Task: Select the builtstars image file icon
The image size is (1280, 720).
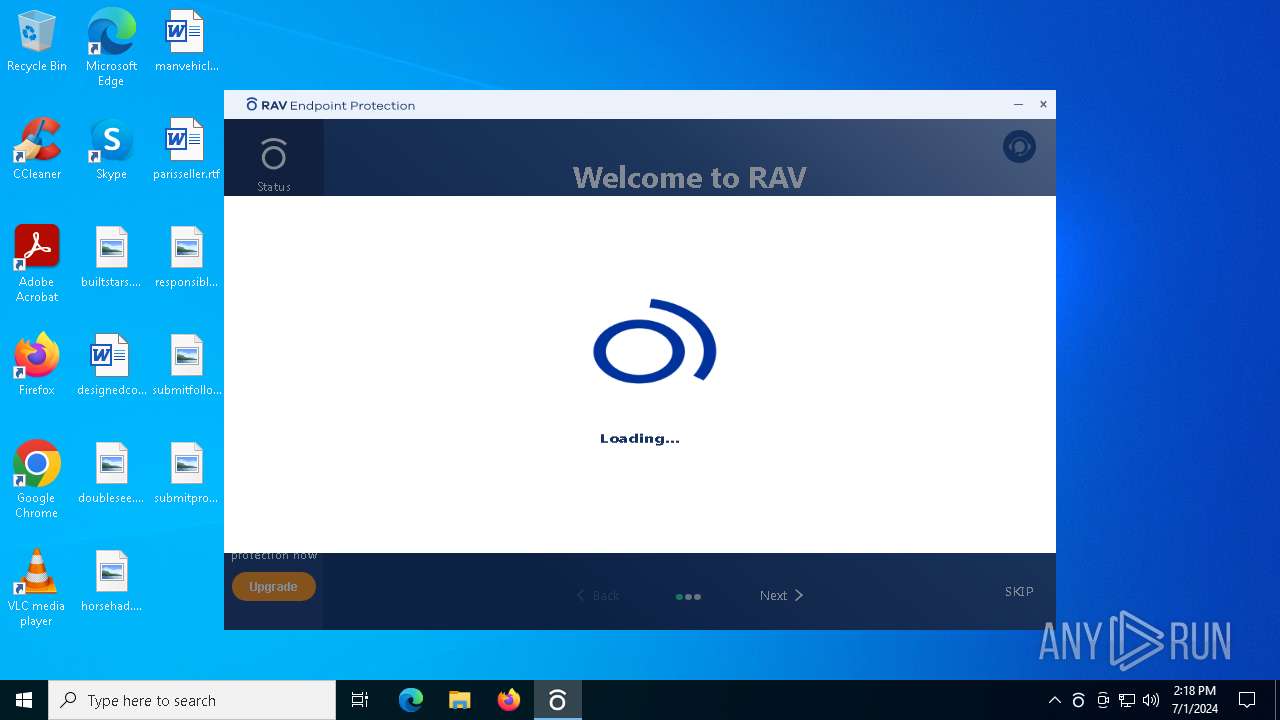Action: point(111,257)
